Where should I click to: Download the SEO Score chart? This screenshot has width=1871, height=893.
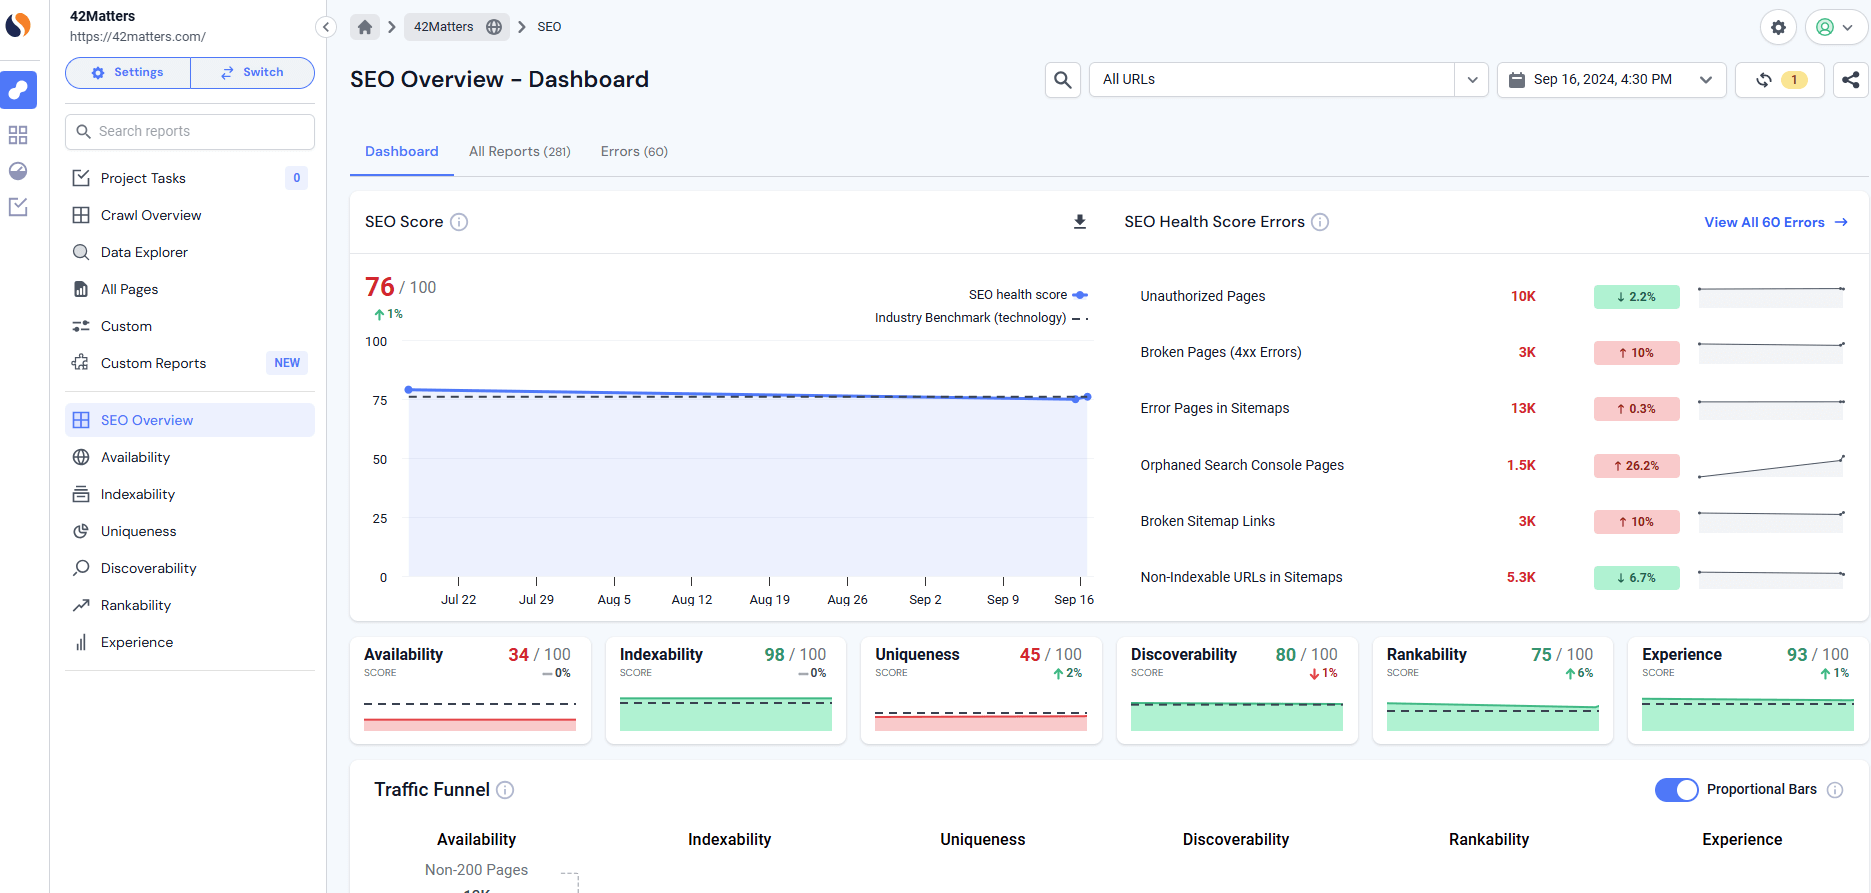coord(1080,222)
